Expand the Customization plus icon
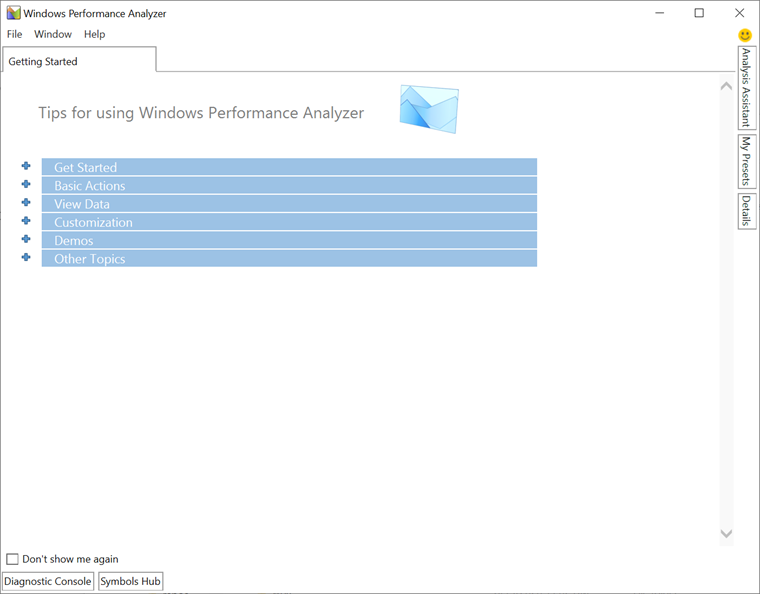 tap(26, 221)
